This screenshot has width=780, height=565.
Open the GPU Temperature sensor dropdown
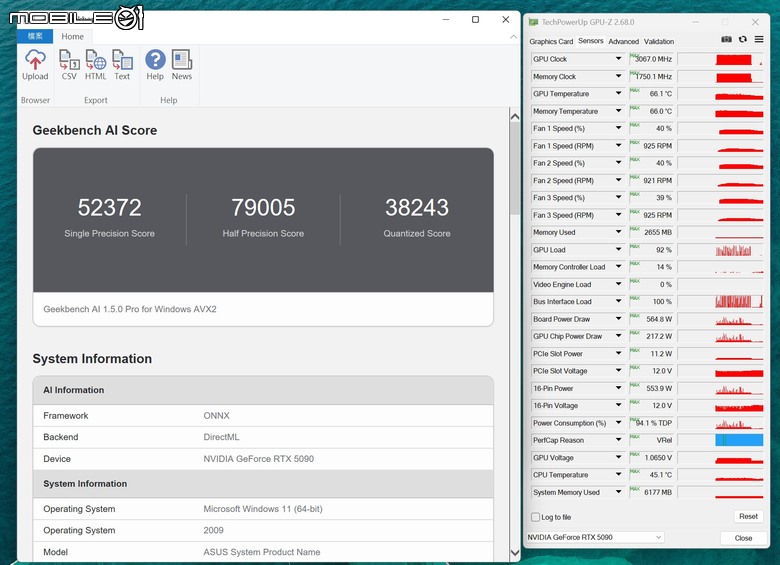click(618, 94)
